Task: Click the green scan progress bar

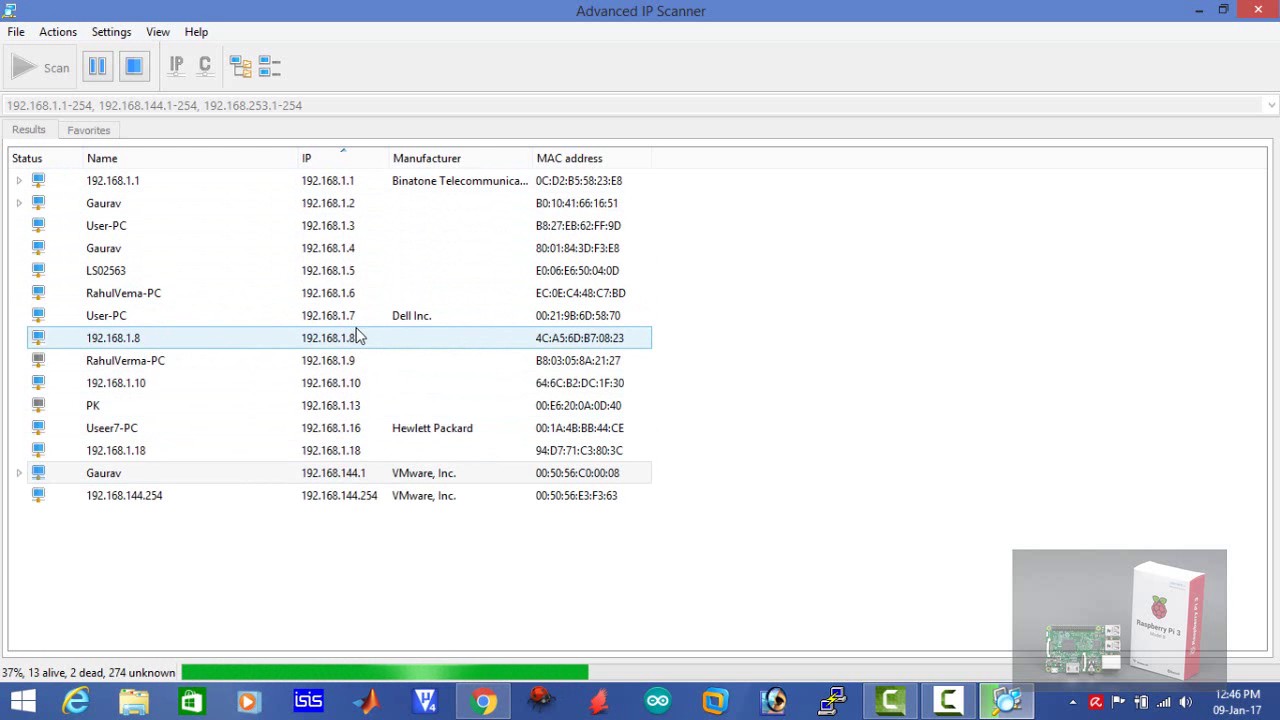Action: tap(385, 673)
